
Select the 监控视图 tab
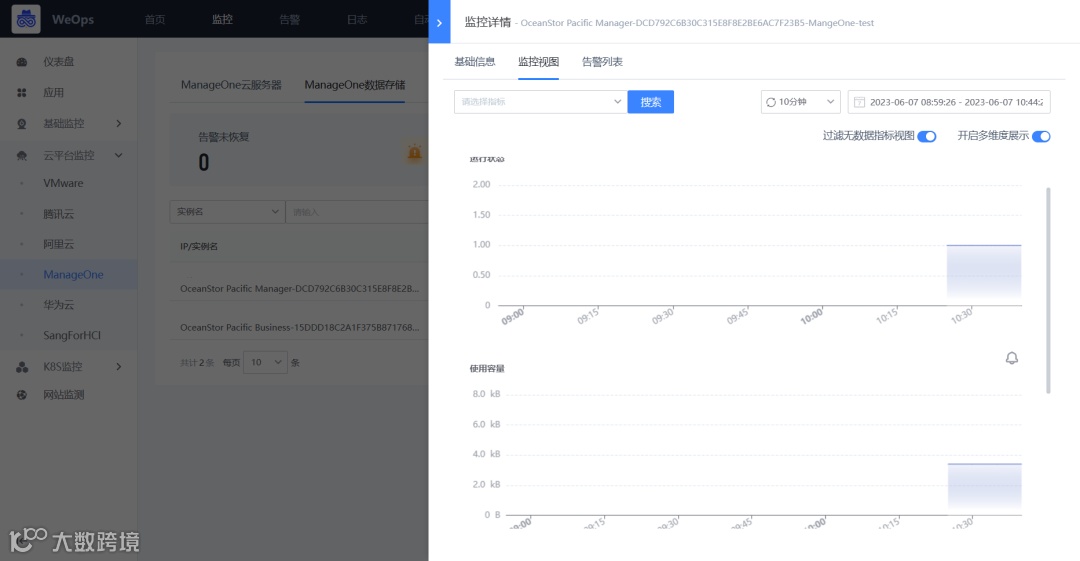point(538,62)
